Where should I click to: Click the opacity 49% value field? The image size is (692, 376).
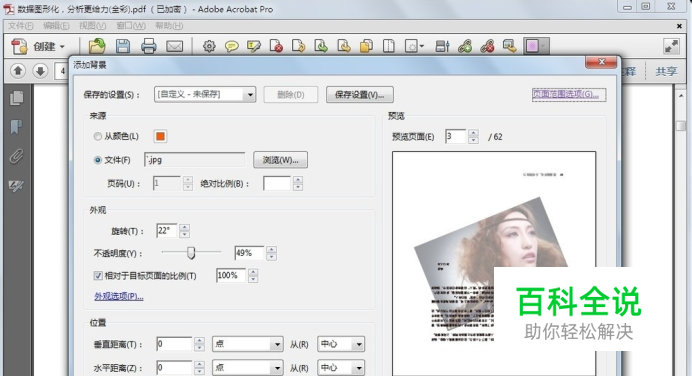249,253
